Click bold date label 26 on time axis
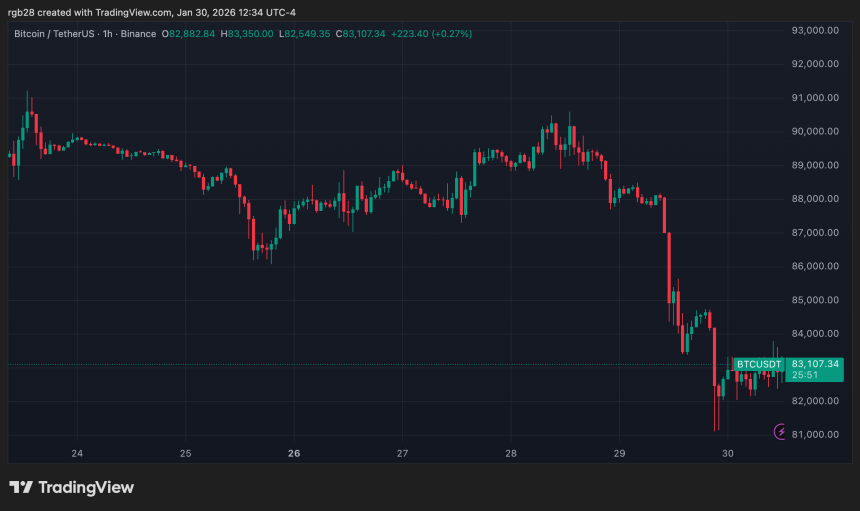Viewport: 860px width, 511px height. [294, 453]
